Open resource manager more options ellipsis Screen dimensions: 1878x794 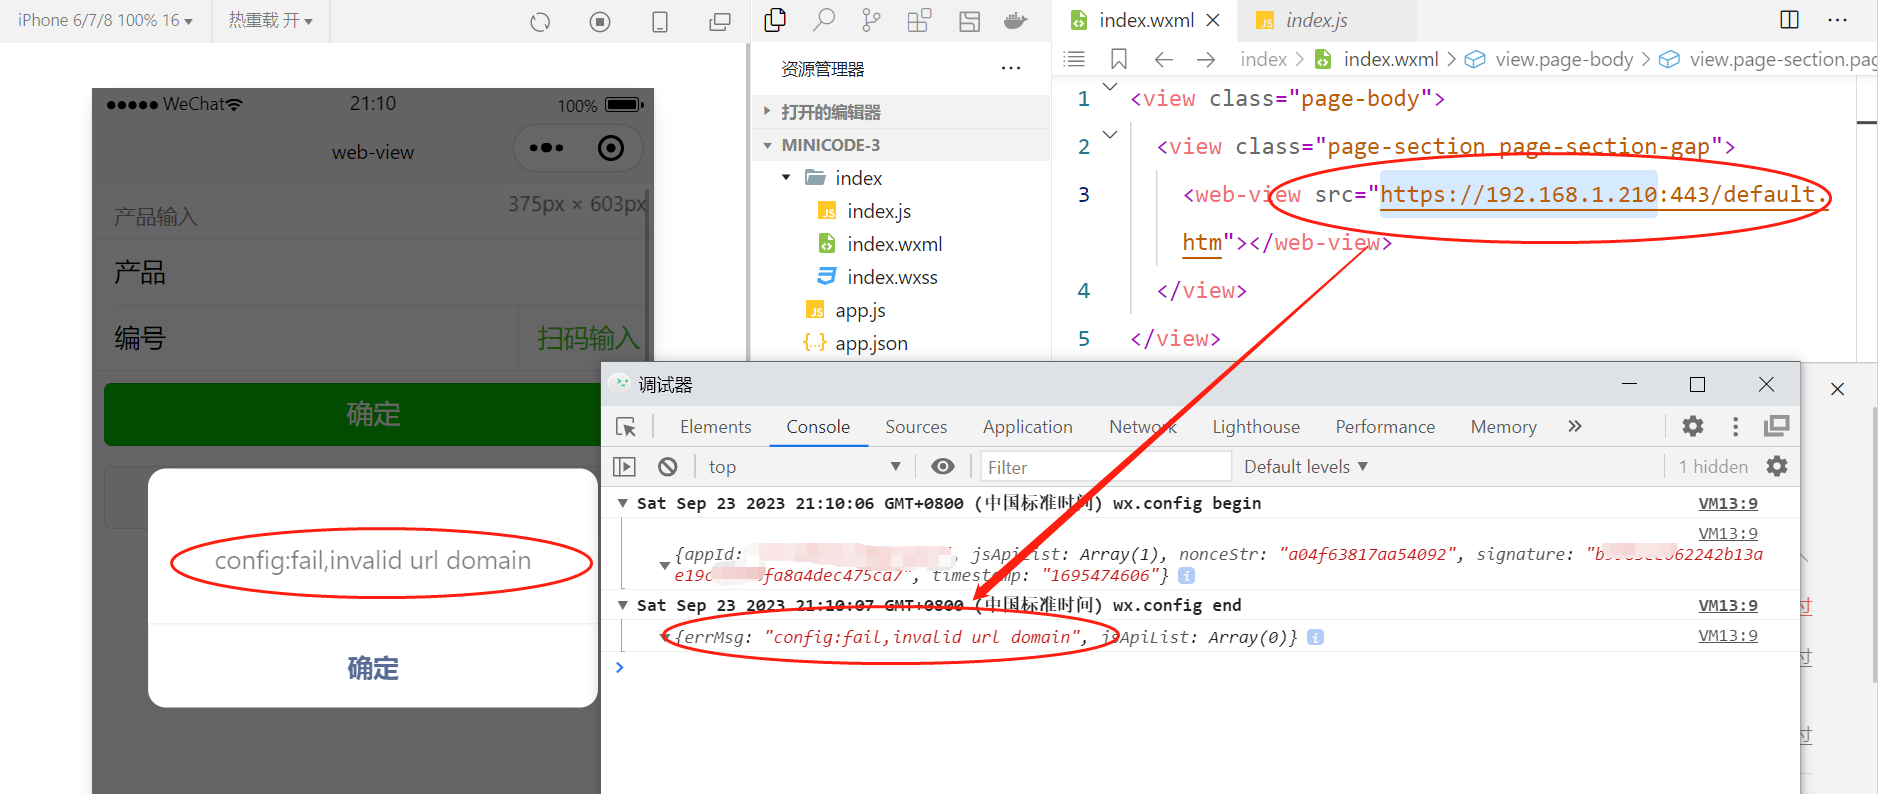pyautogui.click(x=1011, y=68)
